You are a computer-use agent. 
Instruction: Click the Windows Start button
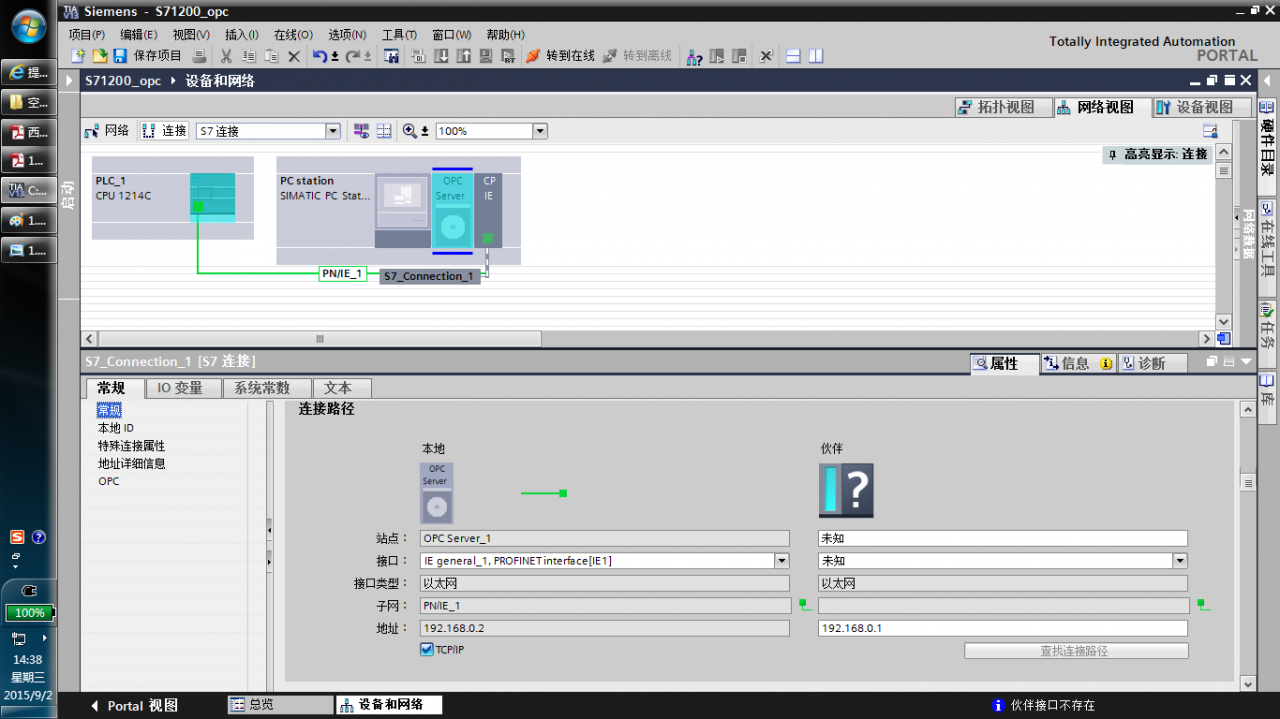[28, 26]
